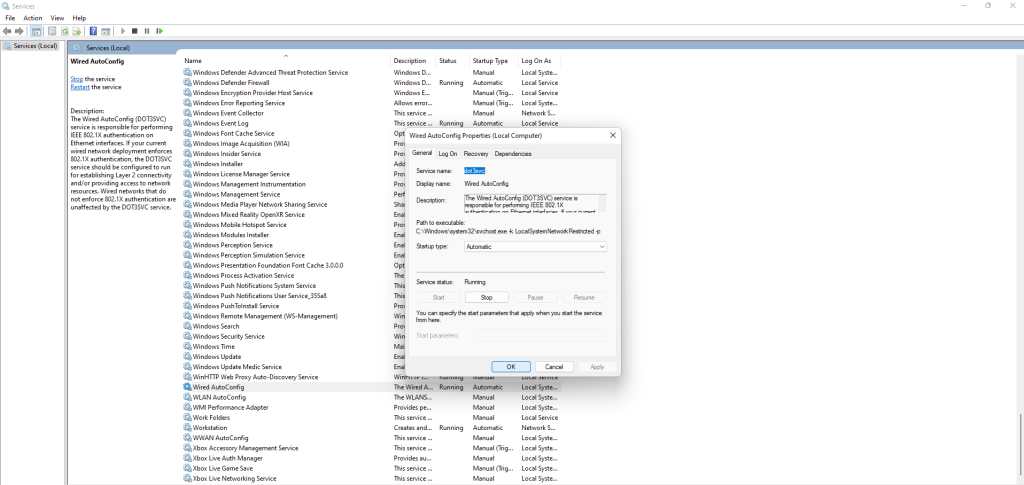Select Services (Local) in the console tree
The height and width of the screenshot is (485, 1024).
coord(31,46)
